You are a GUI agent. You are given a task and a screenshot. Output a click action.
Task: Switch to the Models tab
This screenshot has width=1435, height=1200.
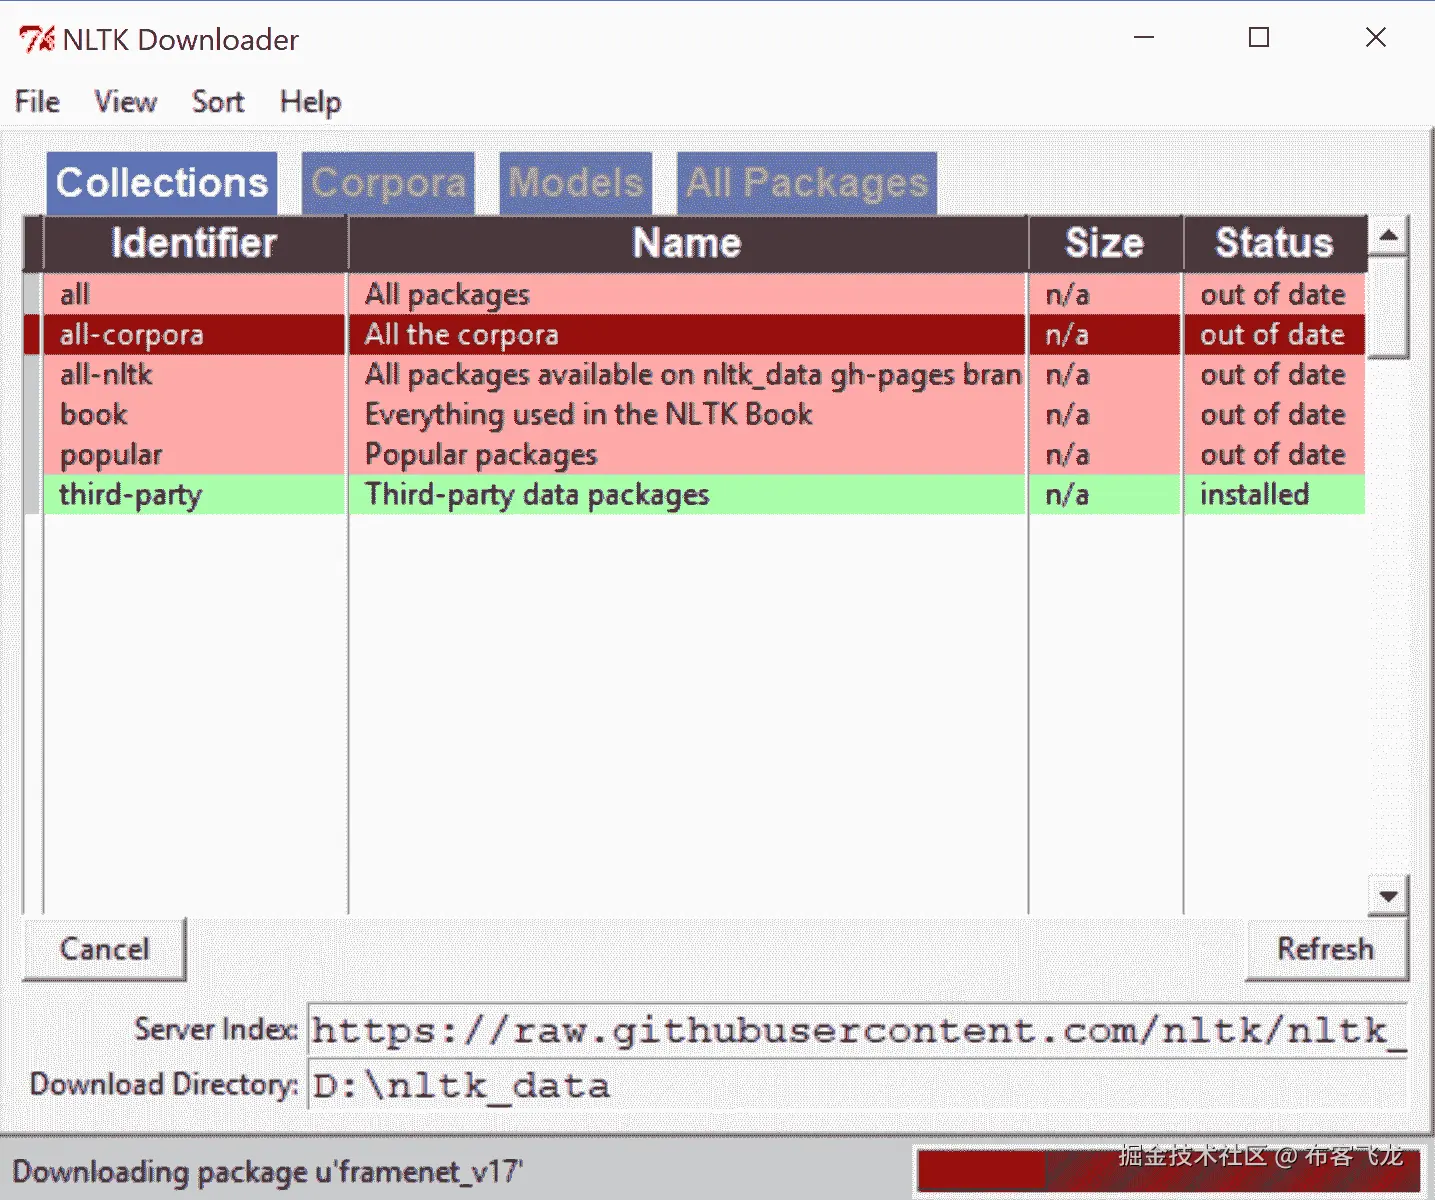click(x=575, y=183)
